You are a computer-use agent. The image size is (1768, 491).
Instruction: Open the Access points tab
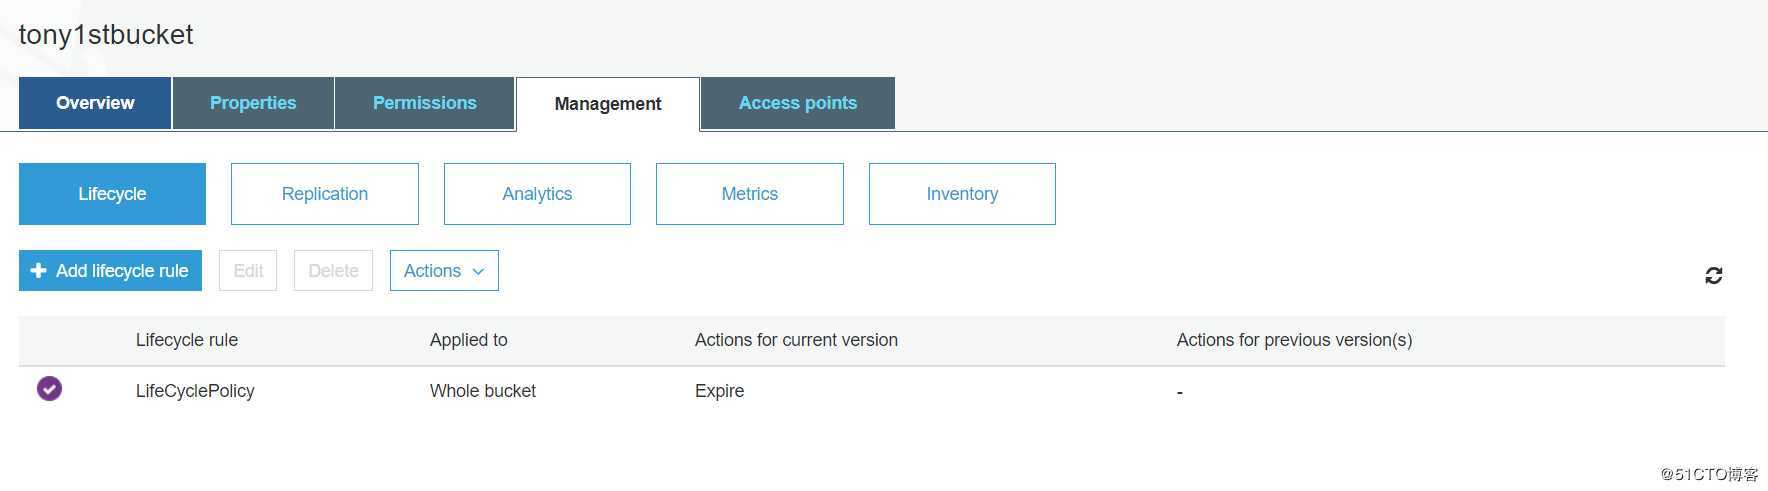coord(798,103)
